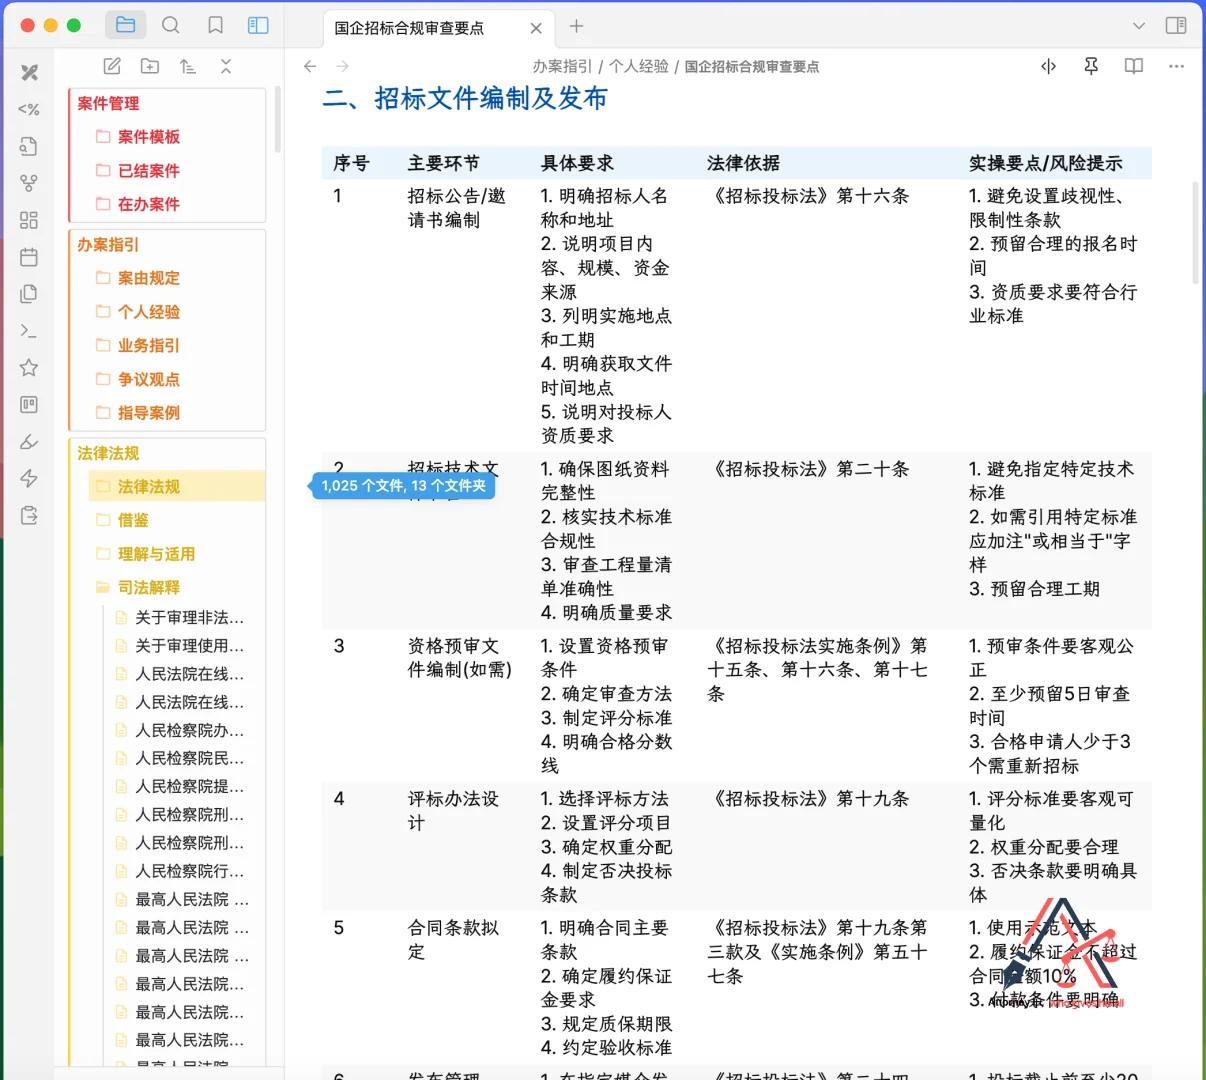Open the bookmarks star icon
Viewport: 1206px width, 1080px height.
28,367
